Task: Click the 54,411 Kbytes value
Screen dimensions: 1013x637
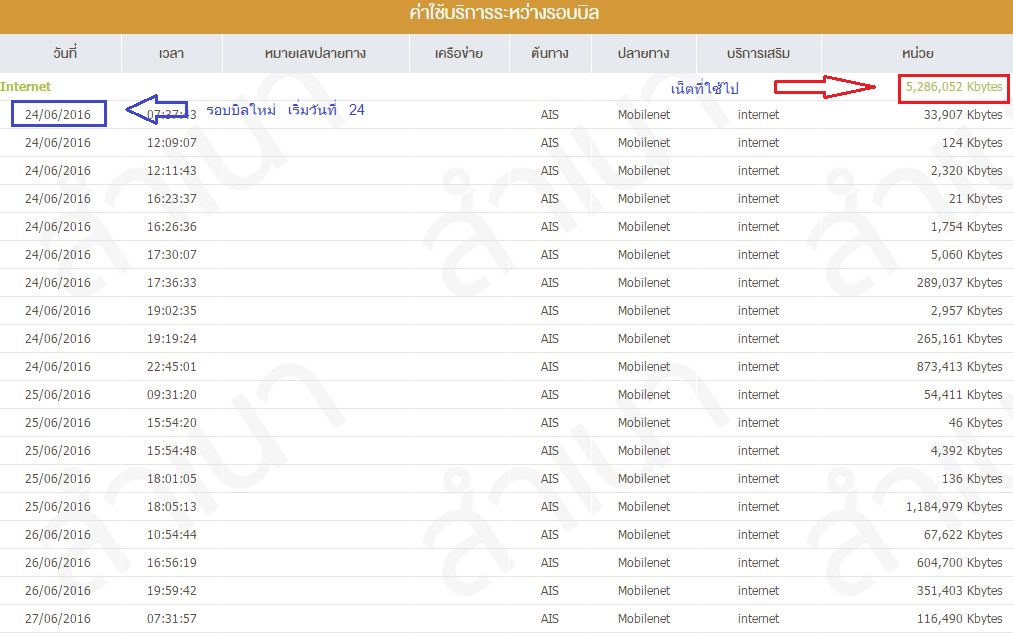Action: 963,394
